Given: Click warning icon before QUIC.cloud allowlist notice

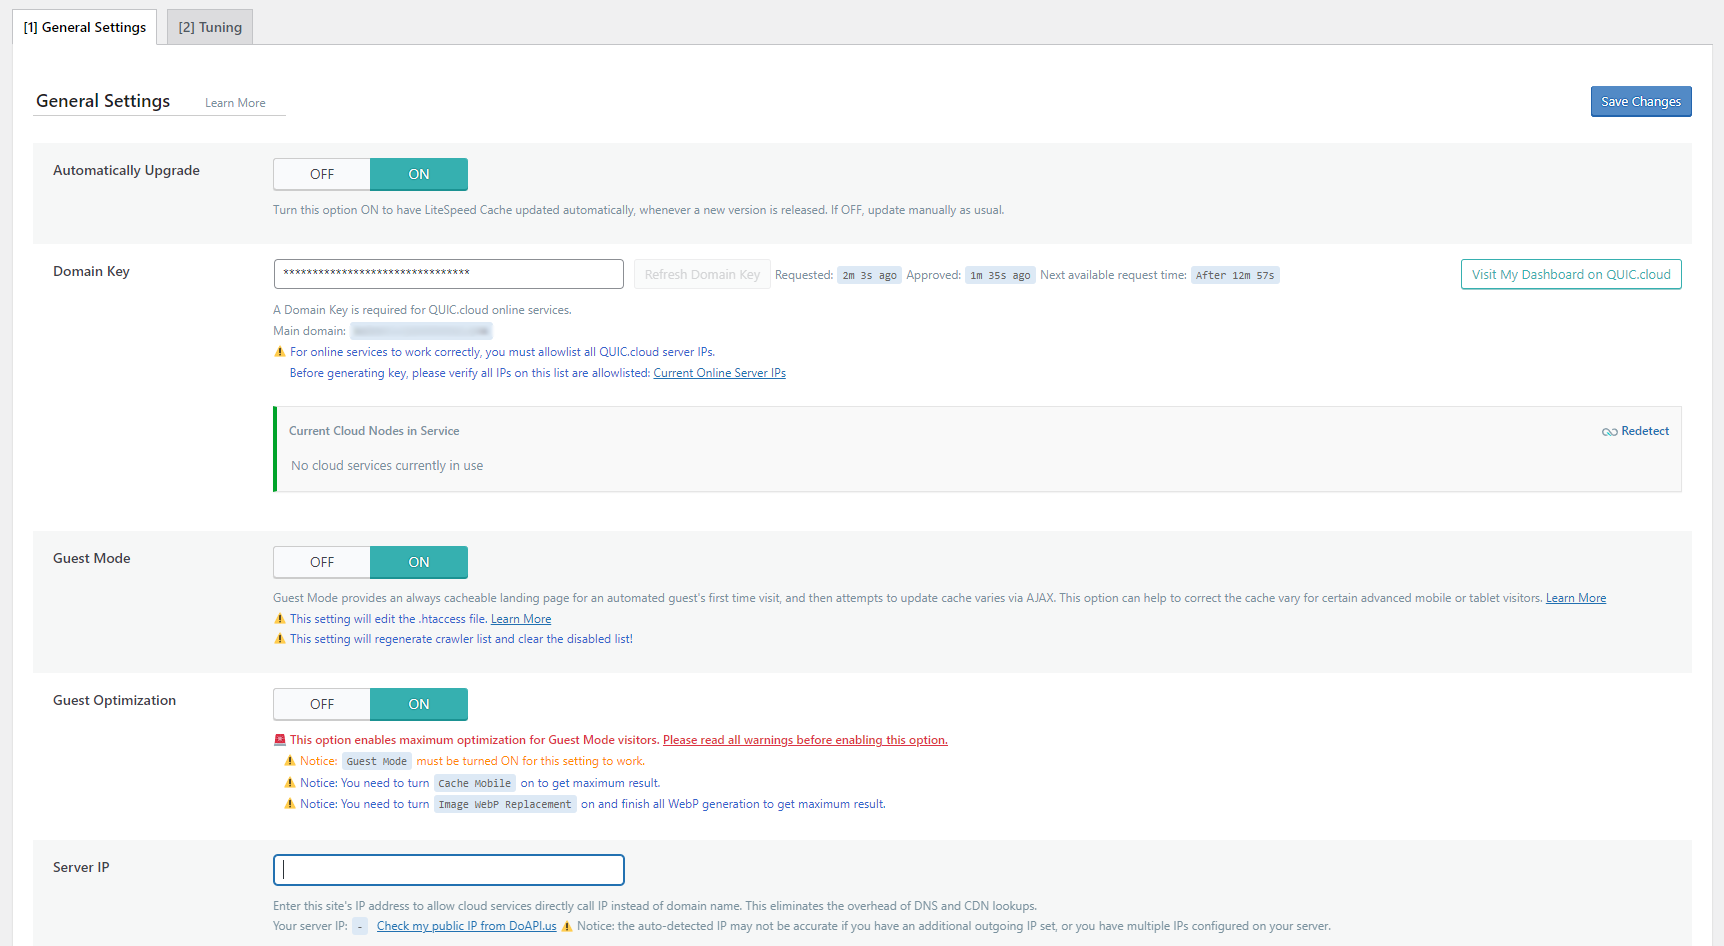Looking at the screenshot, I should pos(281,351).
